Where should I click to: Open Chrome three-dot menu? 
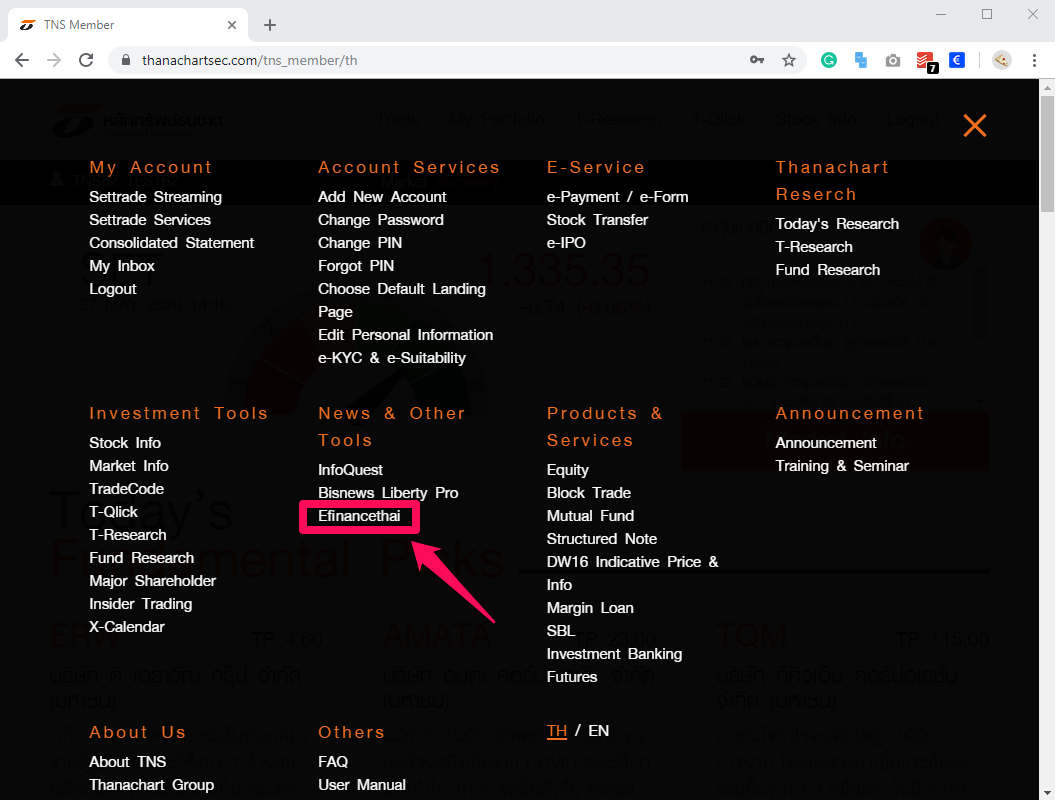coord(1034,61)
